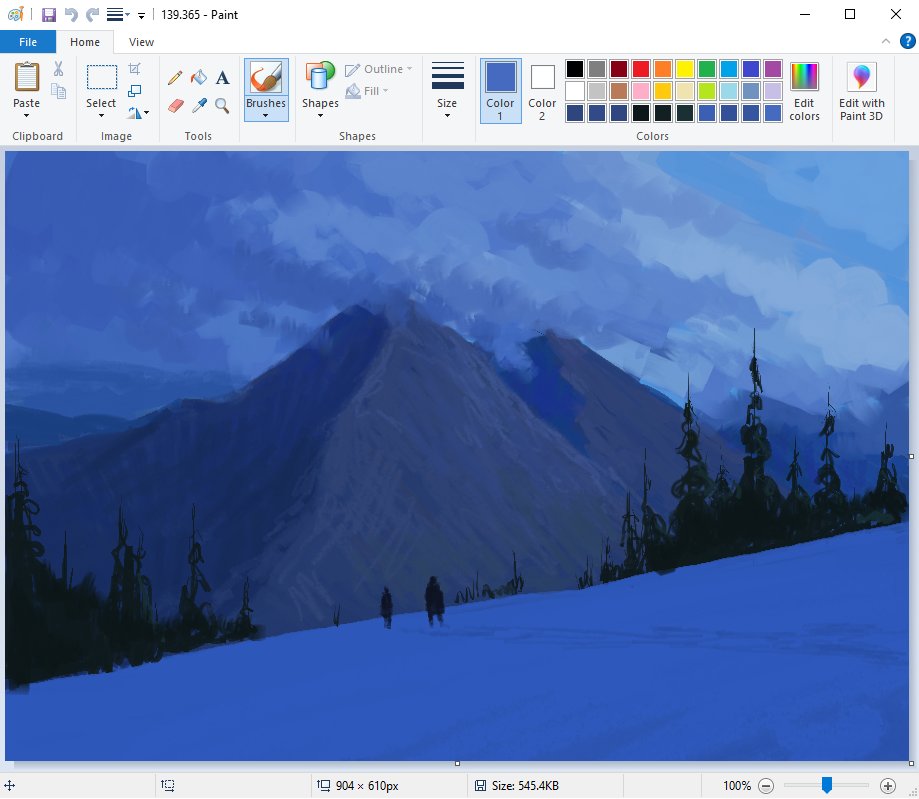Select the Magnifier tool
This screenshot has height=799, width=919.
222,104
